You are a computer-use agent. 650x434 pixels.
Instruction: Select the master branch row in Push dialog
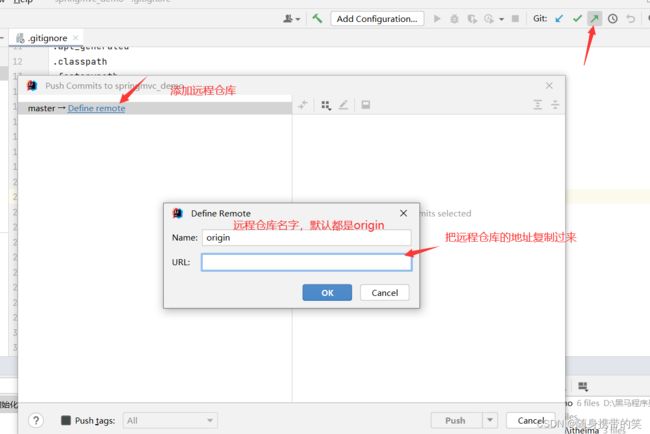point(155,108)
